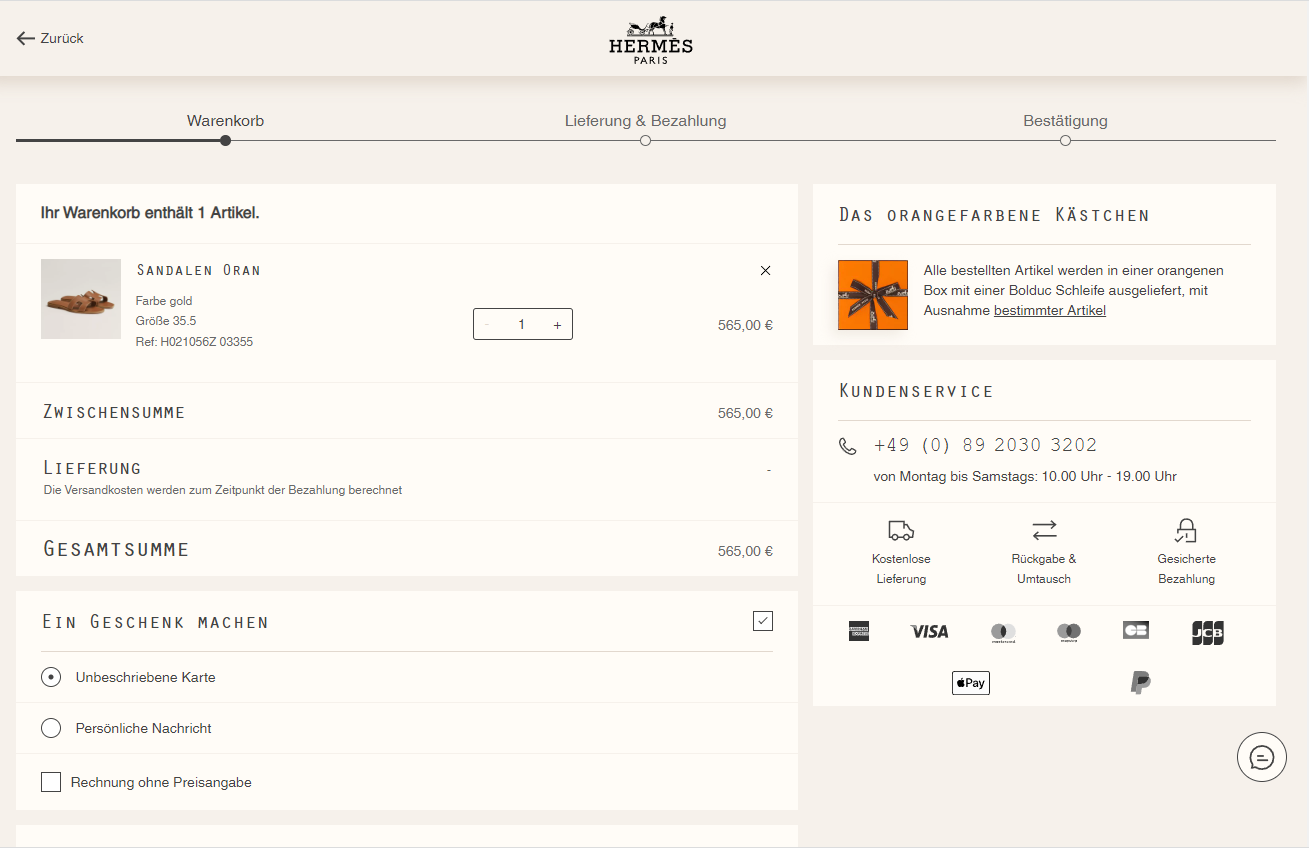1309x849 pixels.
Task: Click the Kostenlose Lieferung truck icon
Action: (901, 530)
